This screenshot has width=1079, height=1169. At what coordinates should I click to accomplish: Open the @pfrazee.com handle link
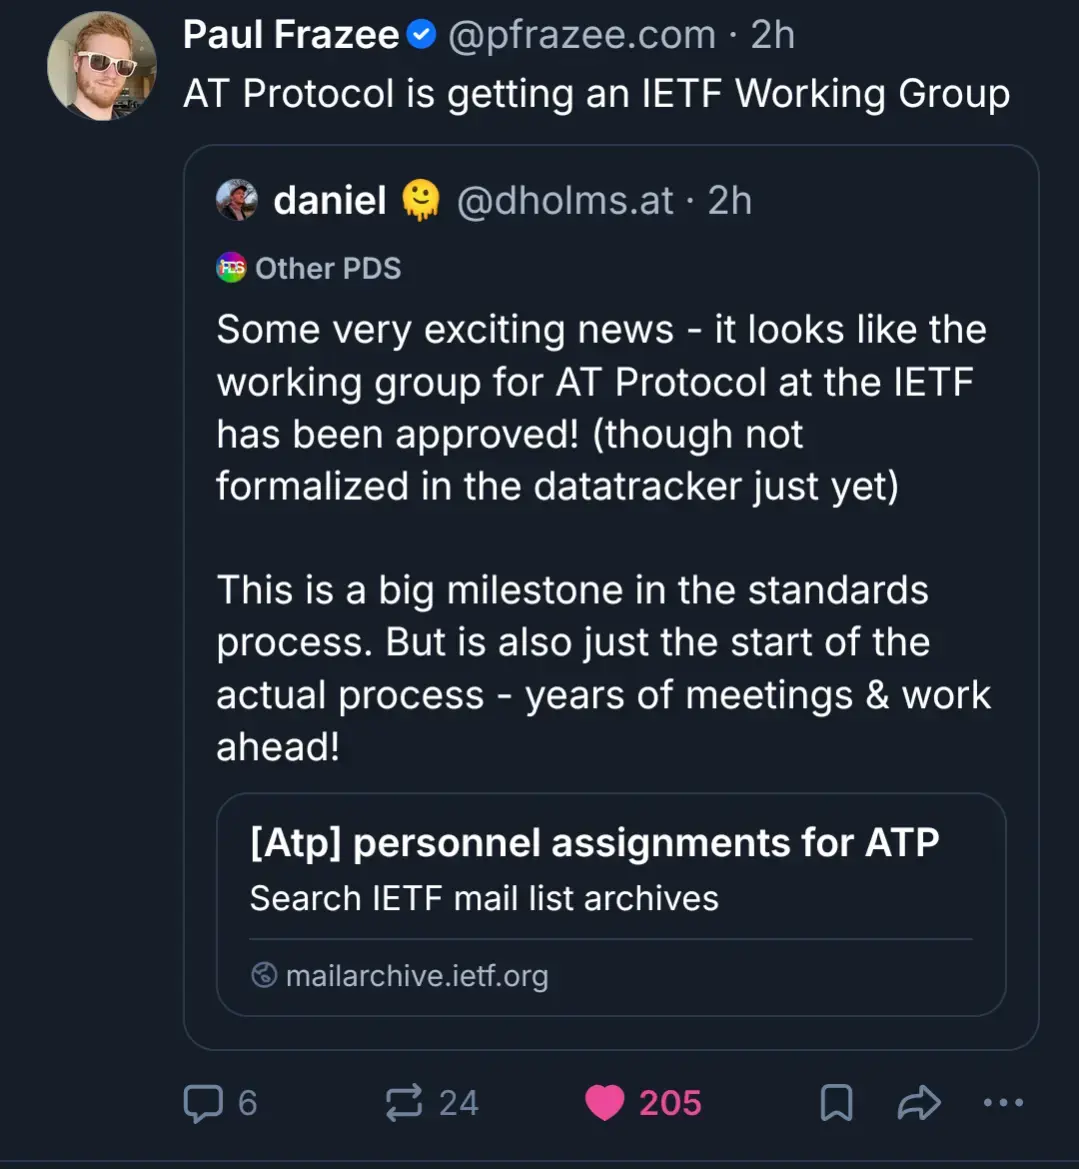point(581,36)
